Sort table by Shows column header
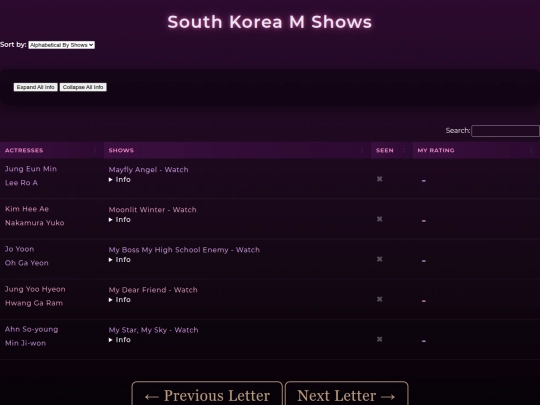This screenshot has height=405, width=540. pyautogui.click(x=237, y=150)
